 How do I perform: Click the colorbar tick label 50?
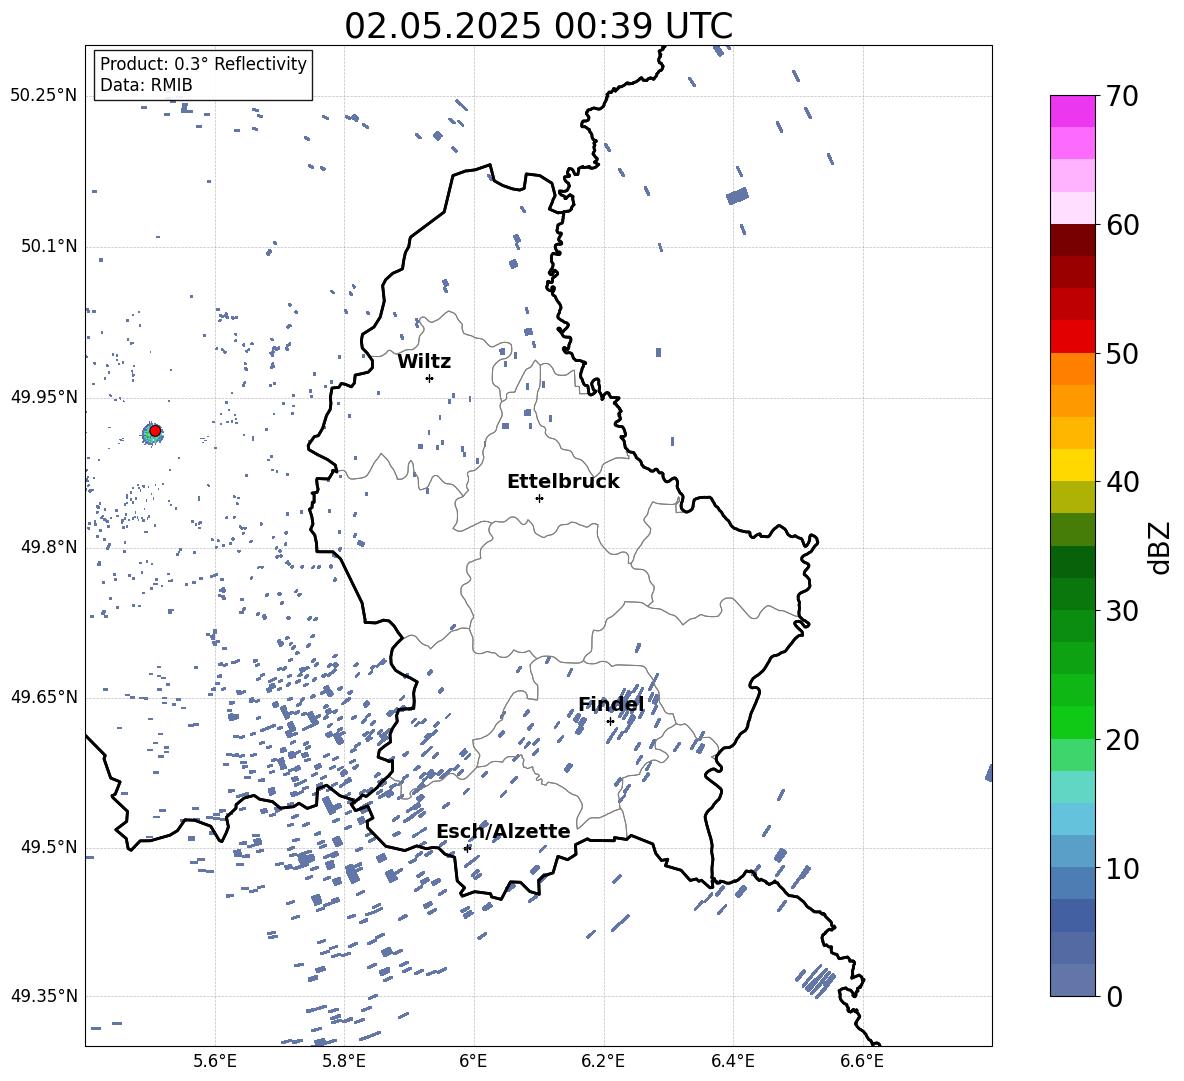1122,353
